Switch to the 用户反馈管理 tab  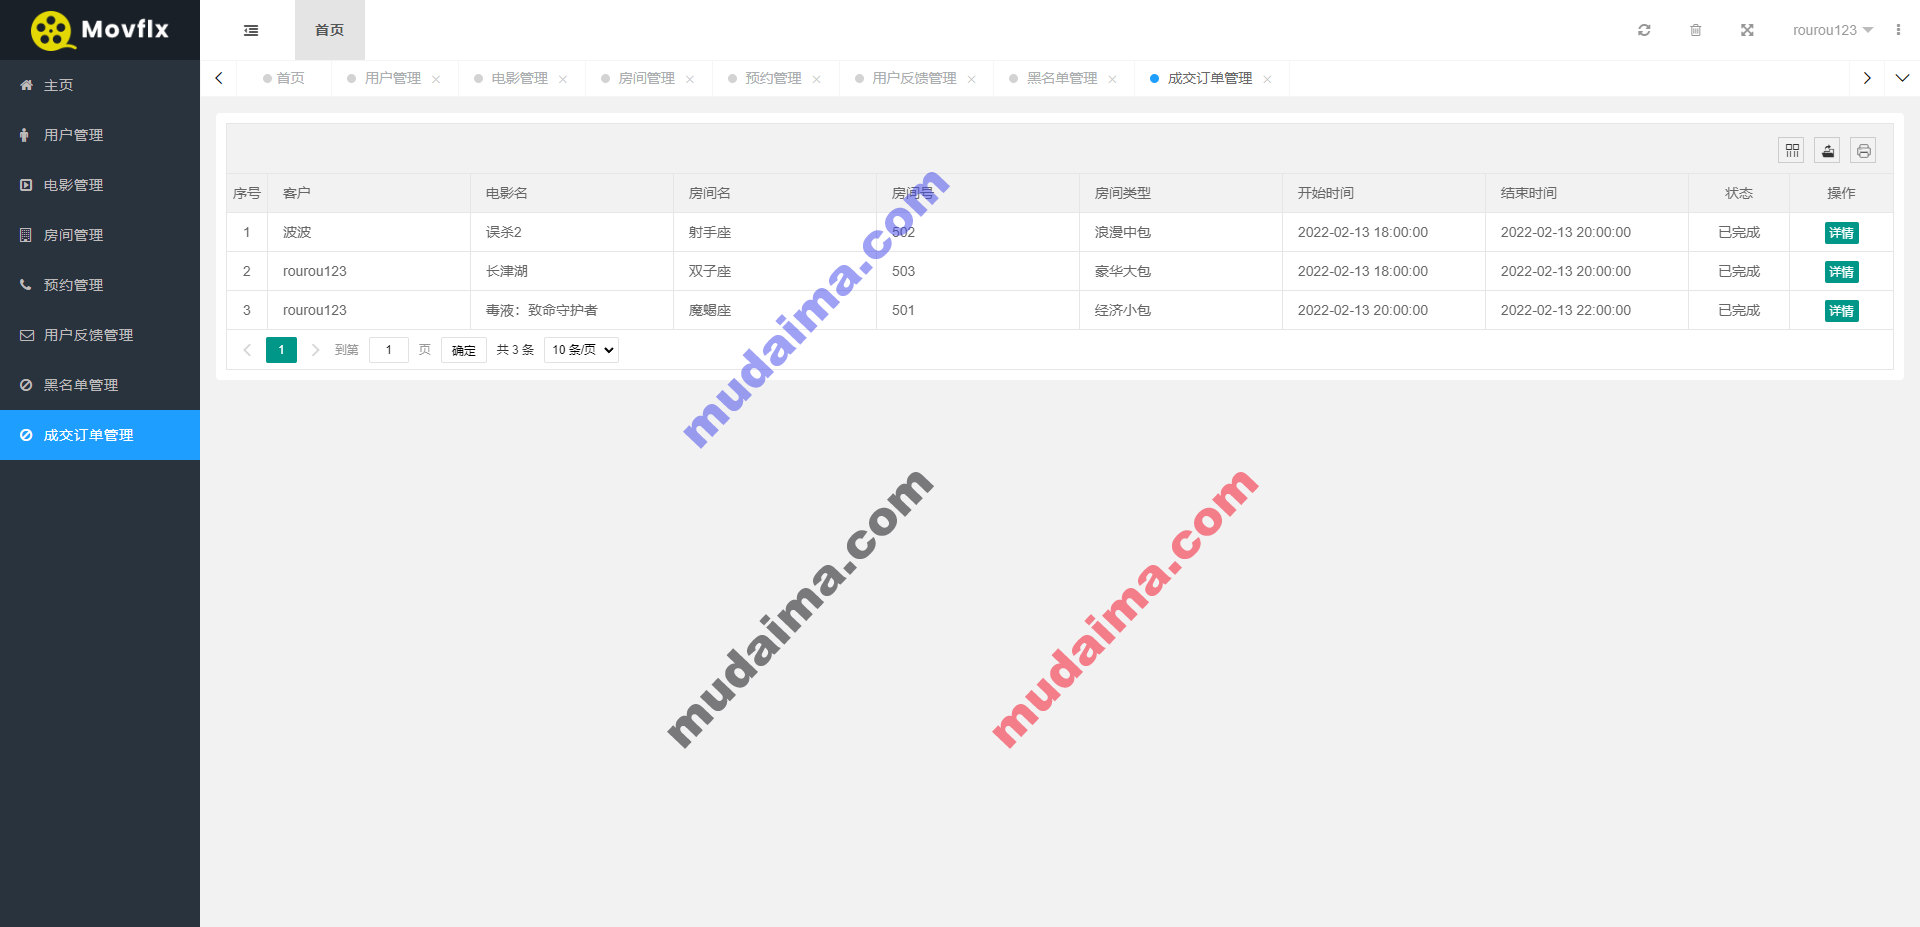914,78
